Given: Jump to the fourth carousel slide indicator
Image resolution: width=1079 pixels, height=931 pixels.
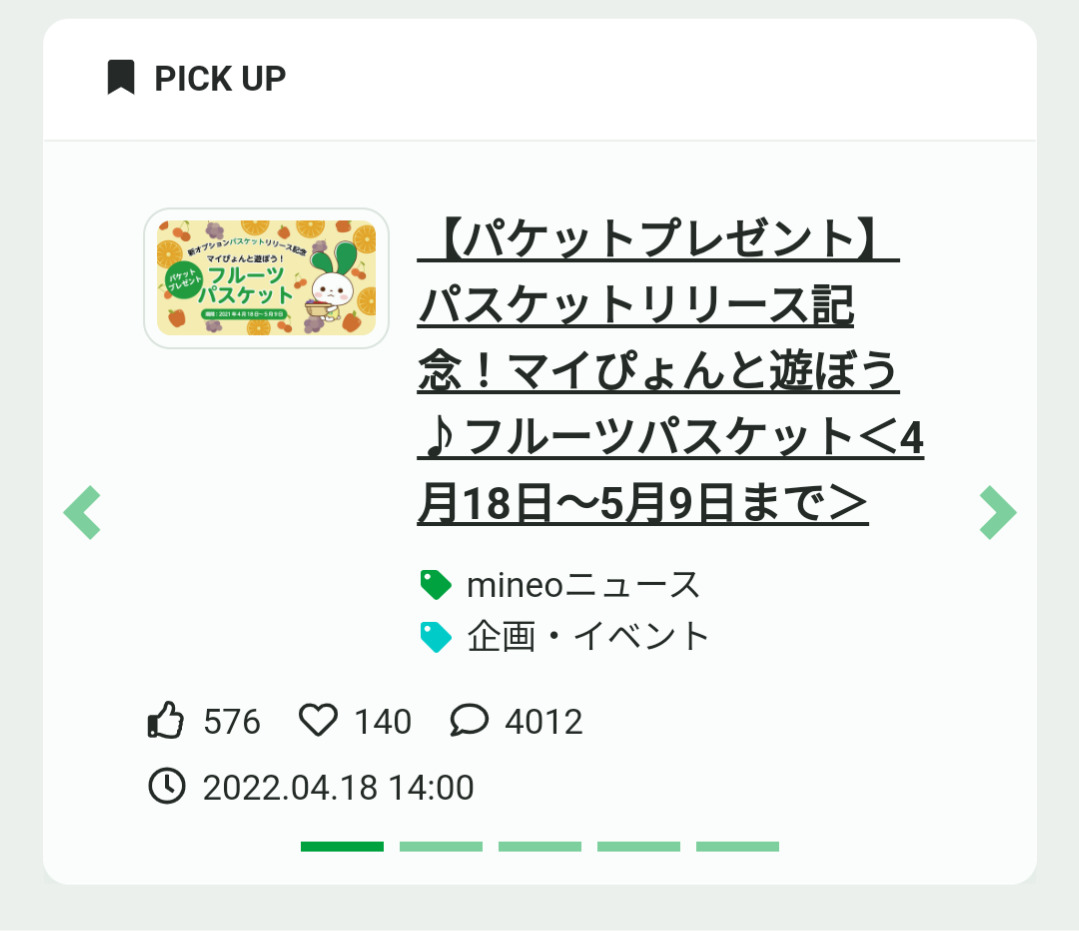Looking at the screenshot, I should (639, 847).
